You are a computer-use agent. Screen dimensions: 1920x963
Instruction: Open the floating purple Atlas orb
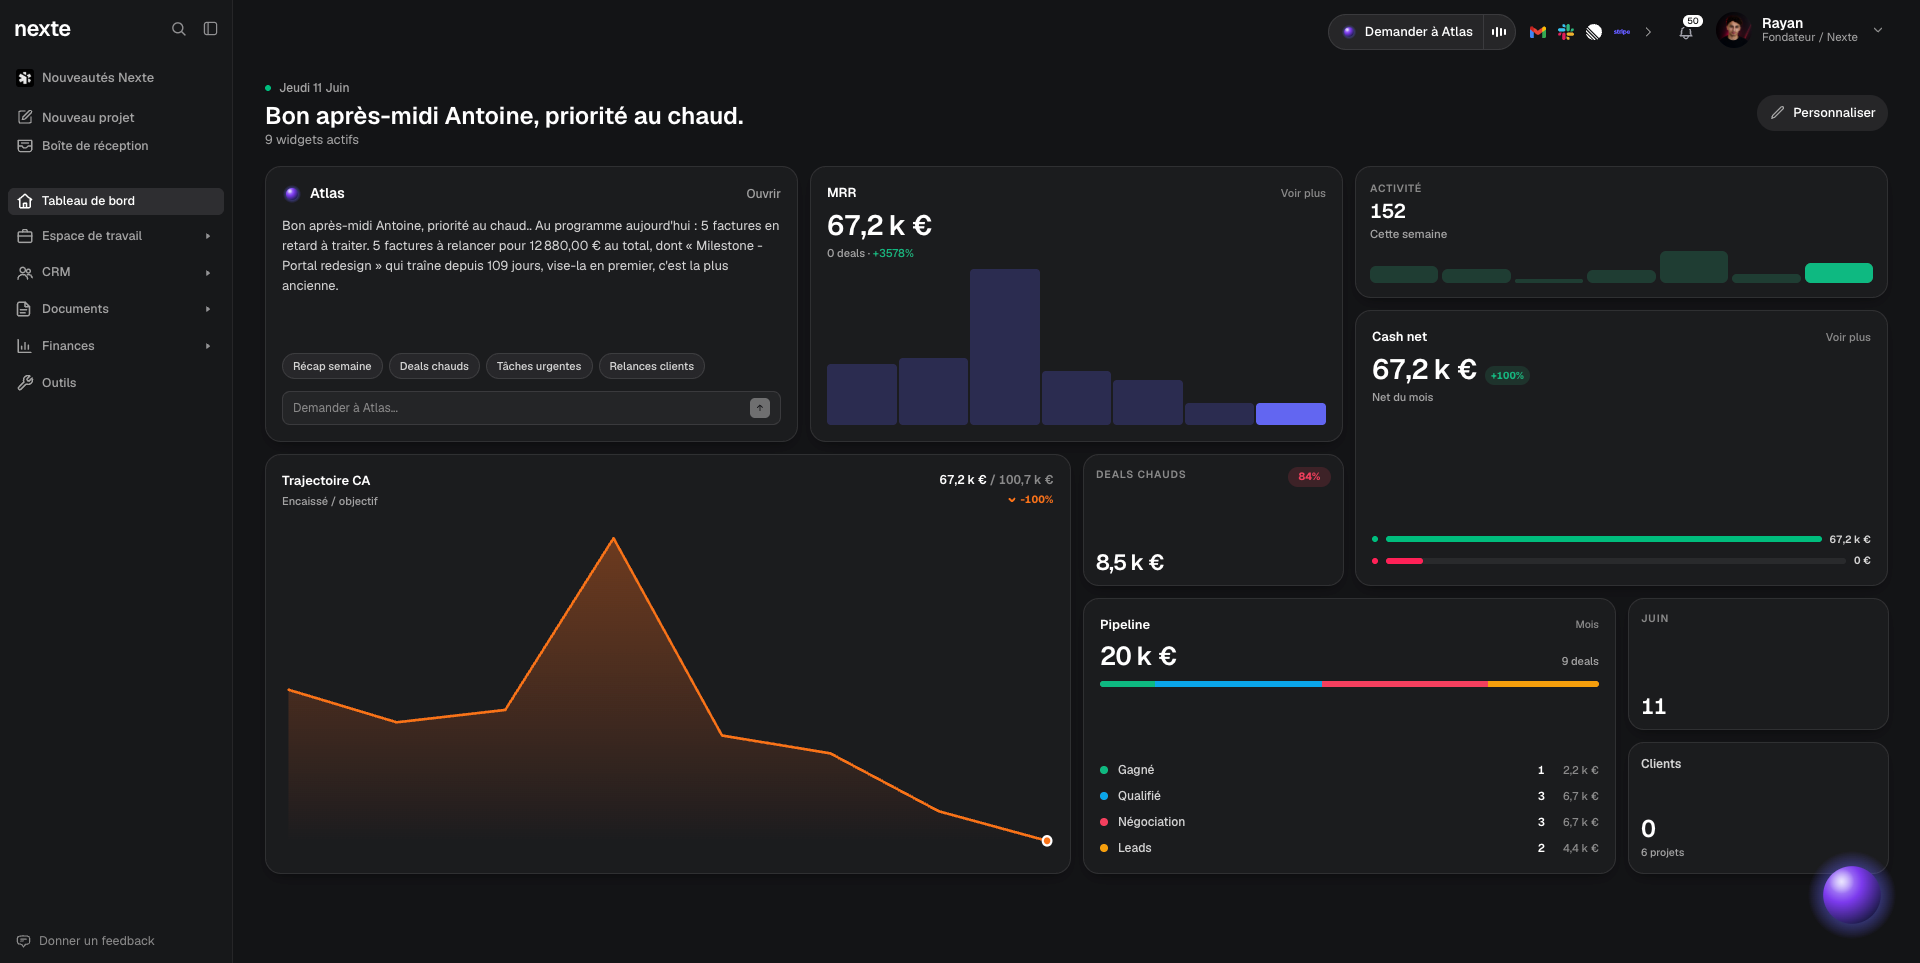[1851, 894]
